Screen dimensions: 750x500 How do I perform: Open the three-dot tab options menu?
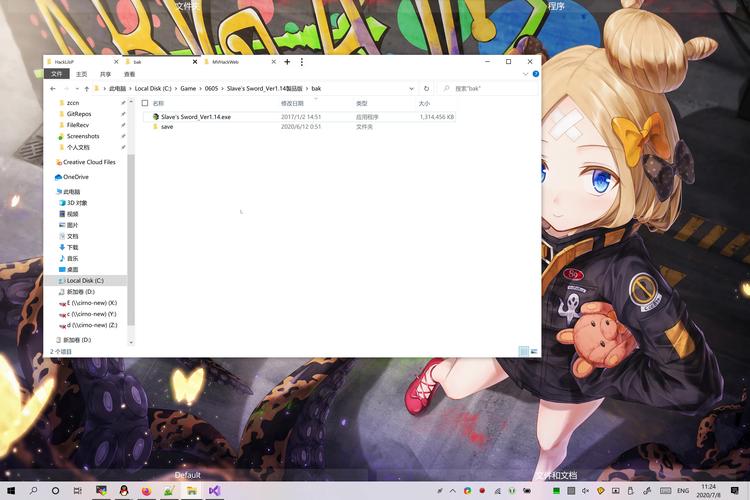pos(302,62)
